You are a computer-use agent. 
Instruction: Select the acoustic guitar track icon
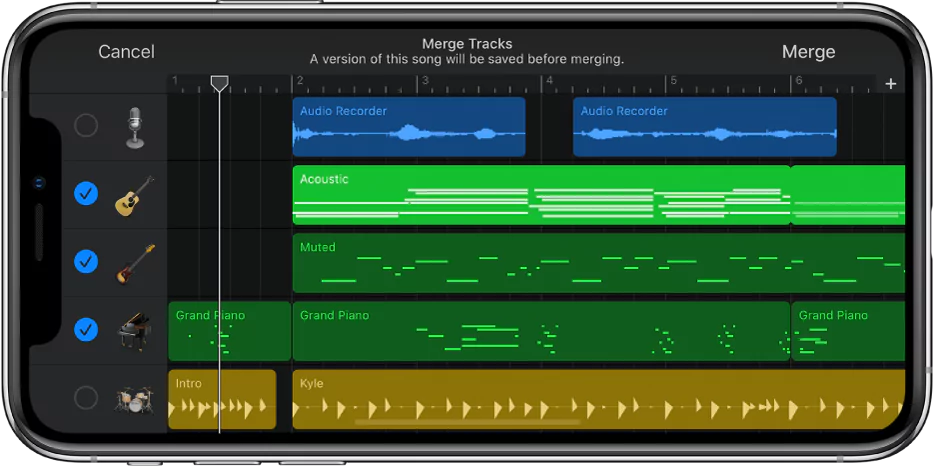click(x=134, y=195)
